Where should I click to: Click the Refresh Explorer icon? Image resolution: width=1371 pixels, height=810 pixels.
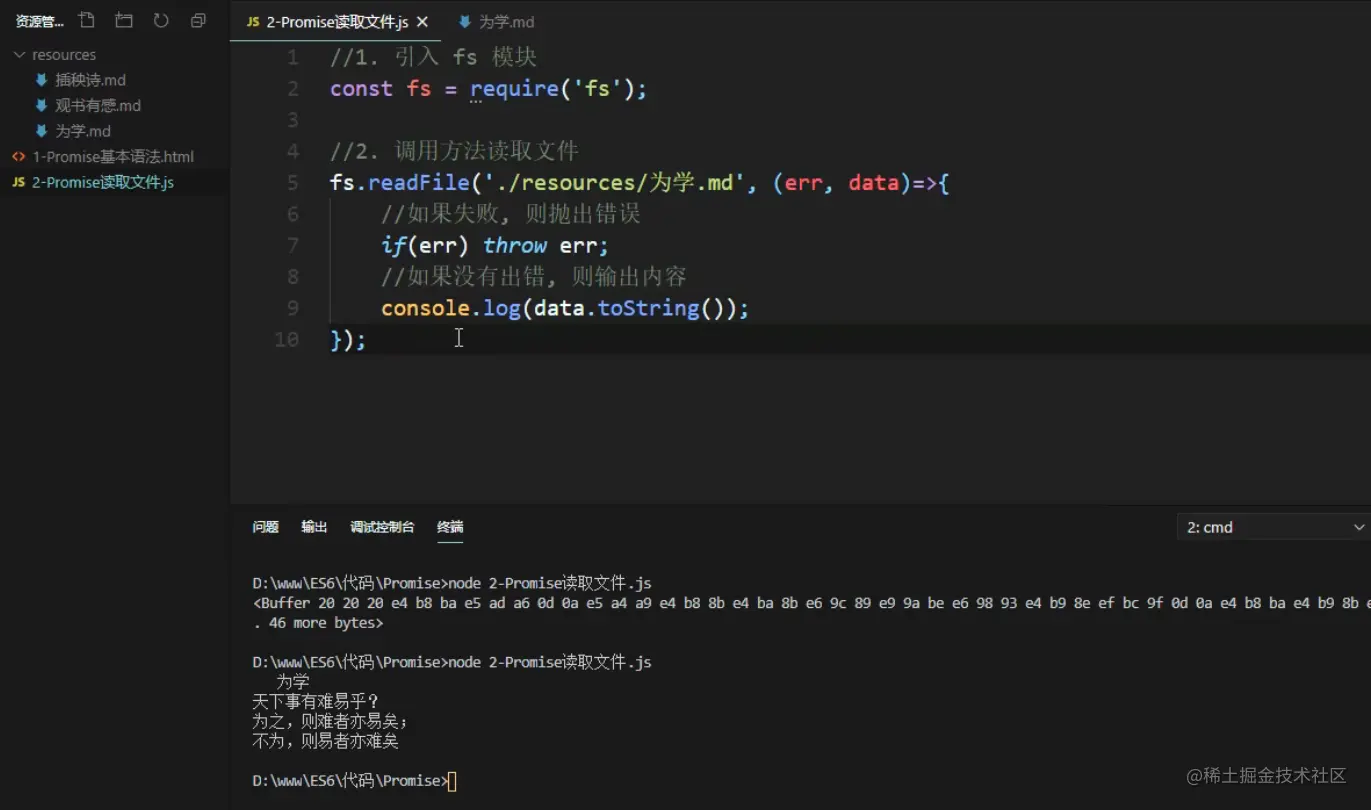click(x=161, y=20)
